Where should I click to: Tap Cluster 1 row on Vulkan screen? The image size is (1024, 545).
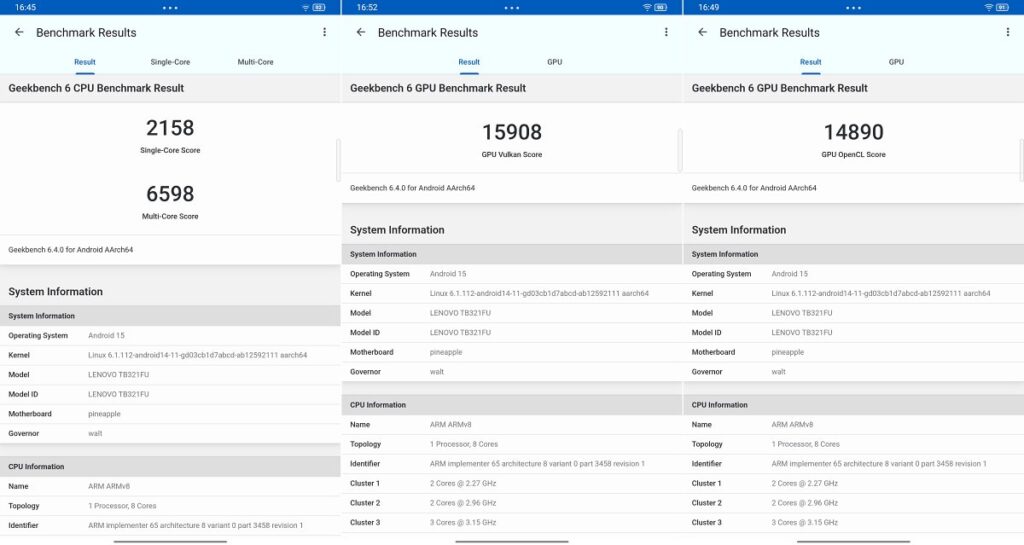pos(512,484)
